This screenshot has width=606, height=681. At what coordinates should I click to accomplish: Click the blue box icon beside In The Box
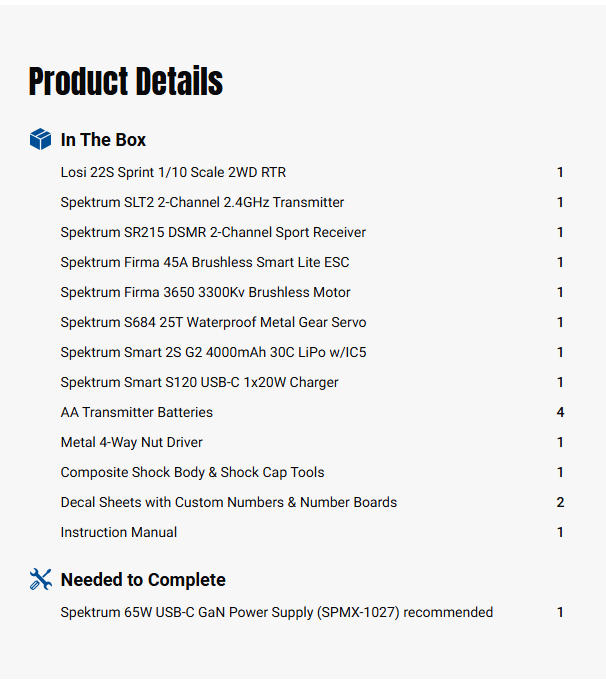point(40,139)
